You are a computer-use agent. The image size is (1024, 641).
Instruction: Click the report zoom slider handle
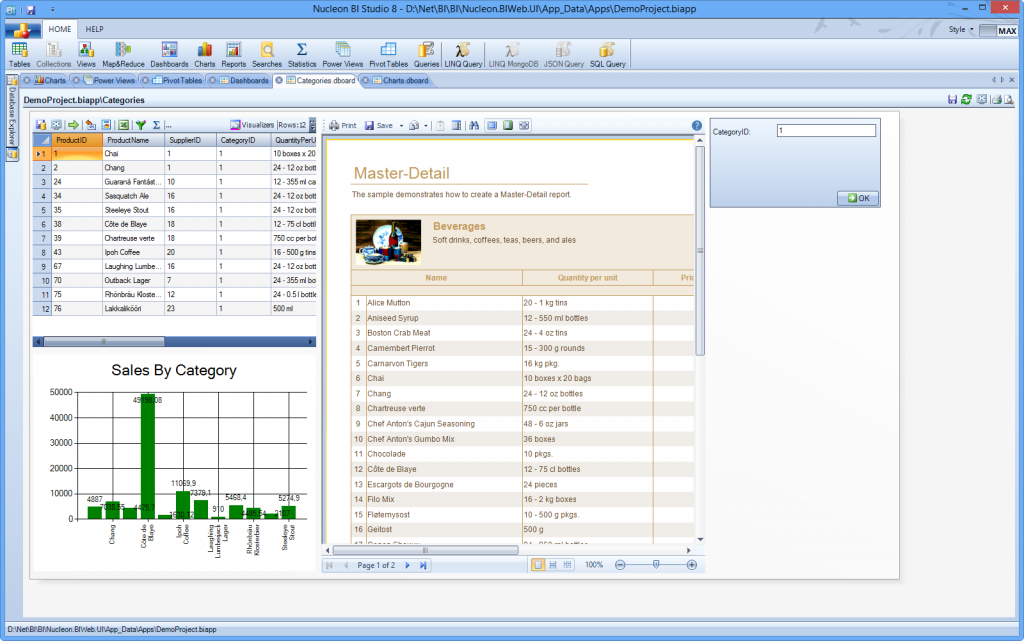pos(656,565)
